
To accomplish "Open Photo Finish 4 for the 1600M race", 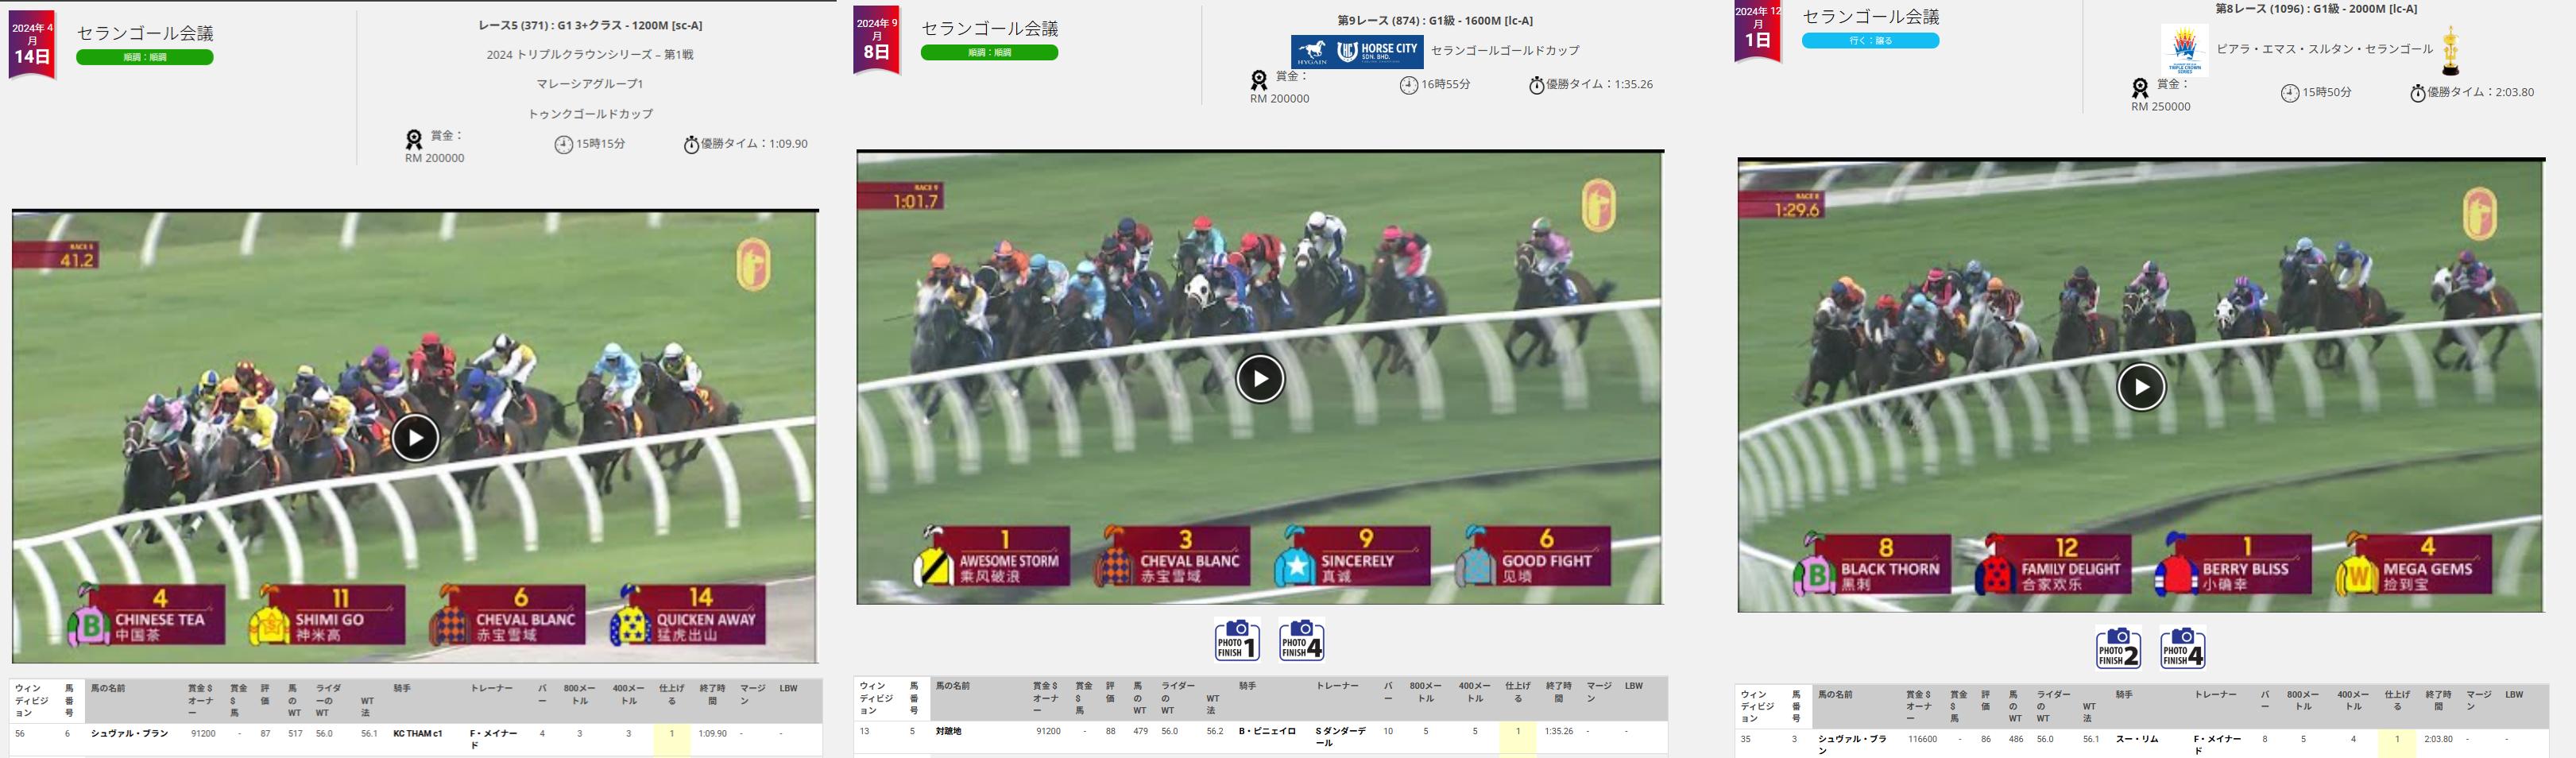I will tap(1301, 641).
